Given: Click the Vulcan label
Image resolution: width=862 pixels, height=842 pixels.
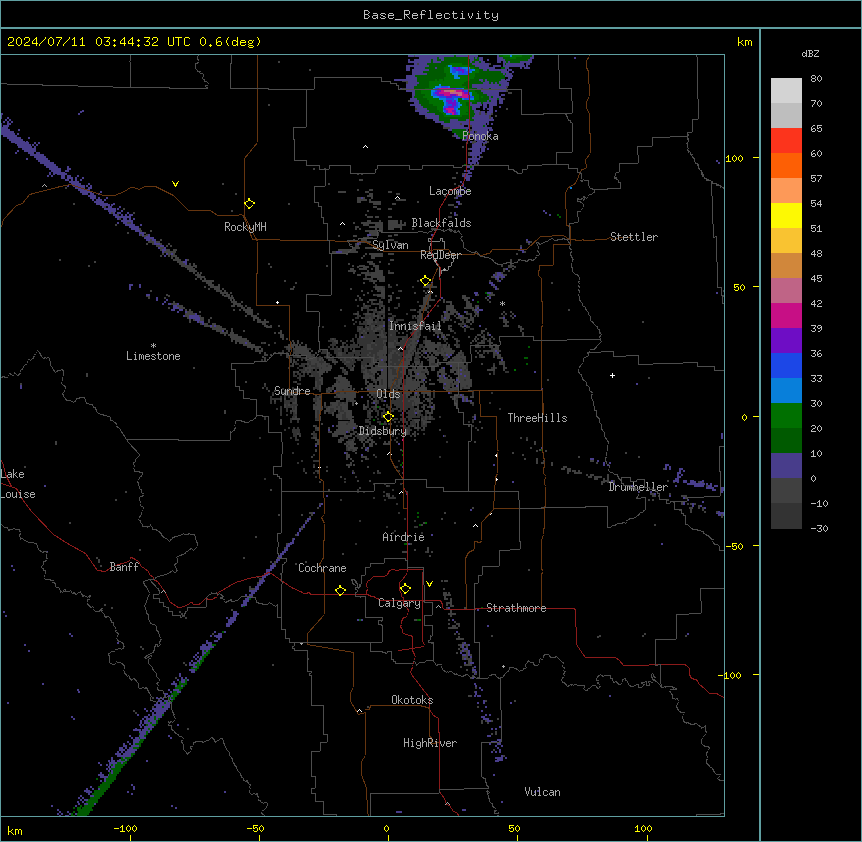Looking at the screenshot, I should coord(542,792).
